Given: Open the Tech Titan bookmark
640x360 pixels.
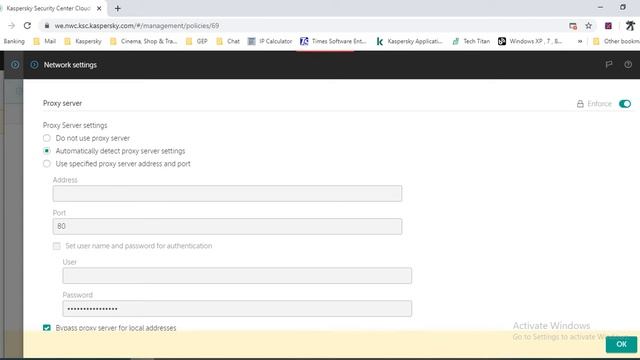Looking at the screenshot, I should (x=471, y=41).
